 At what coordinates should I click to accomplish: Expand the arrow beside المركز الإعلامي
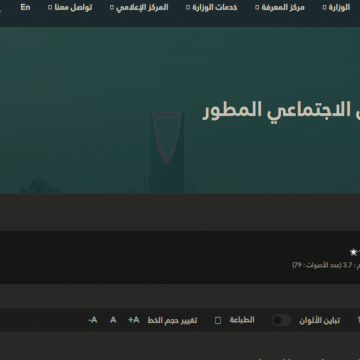coord(112,8)
